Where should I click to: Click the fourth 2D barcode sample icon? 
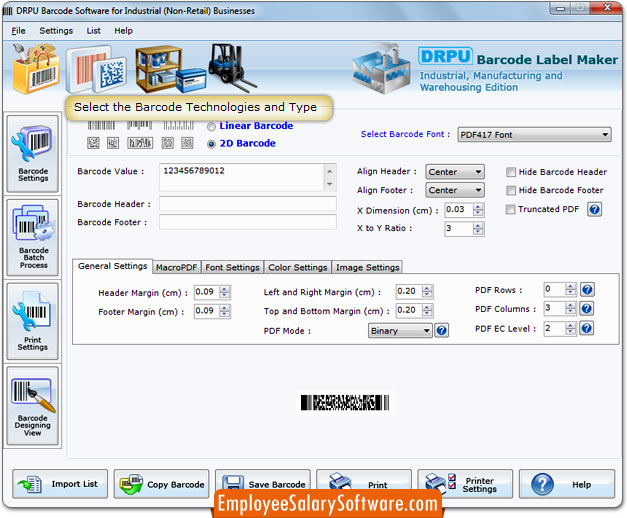168,143
